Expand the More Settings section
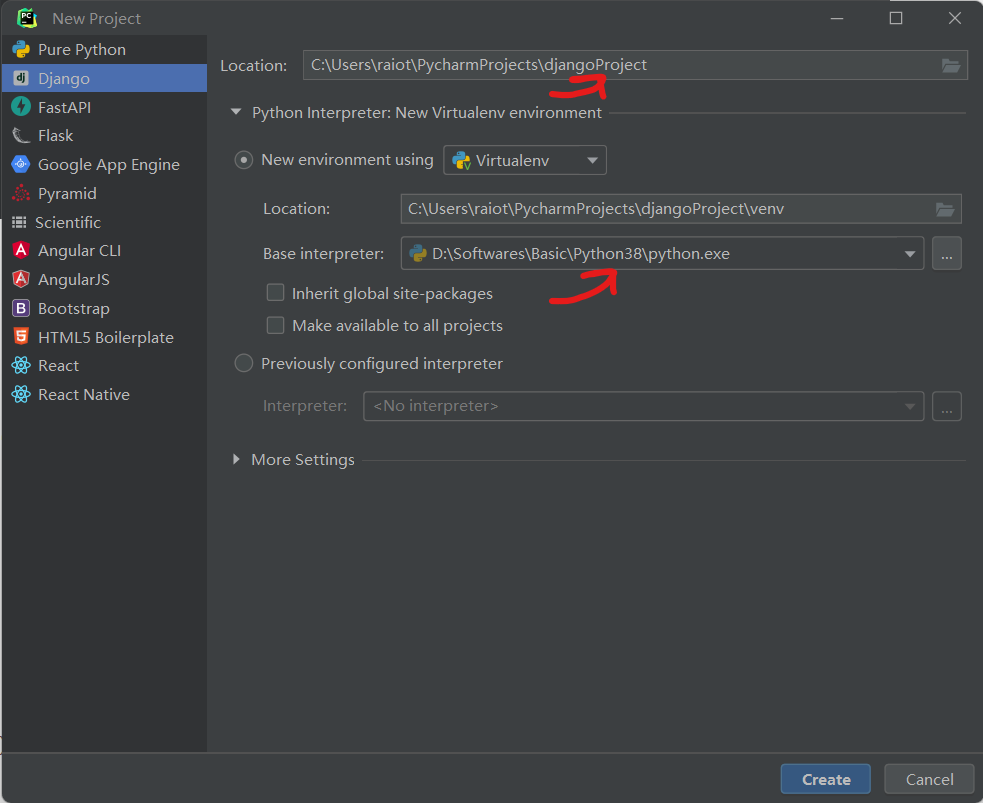 (237, 460)
